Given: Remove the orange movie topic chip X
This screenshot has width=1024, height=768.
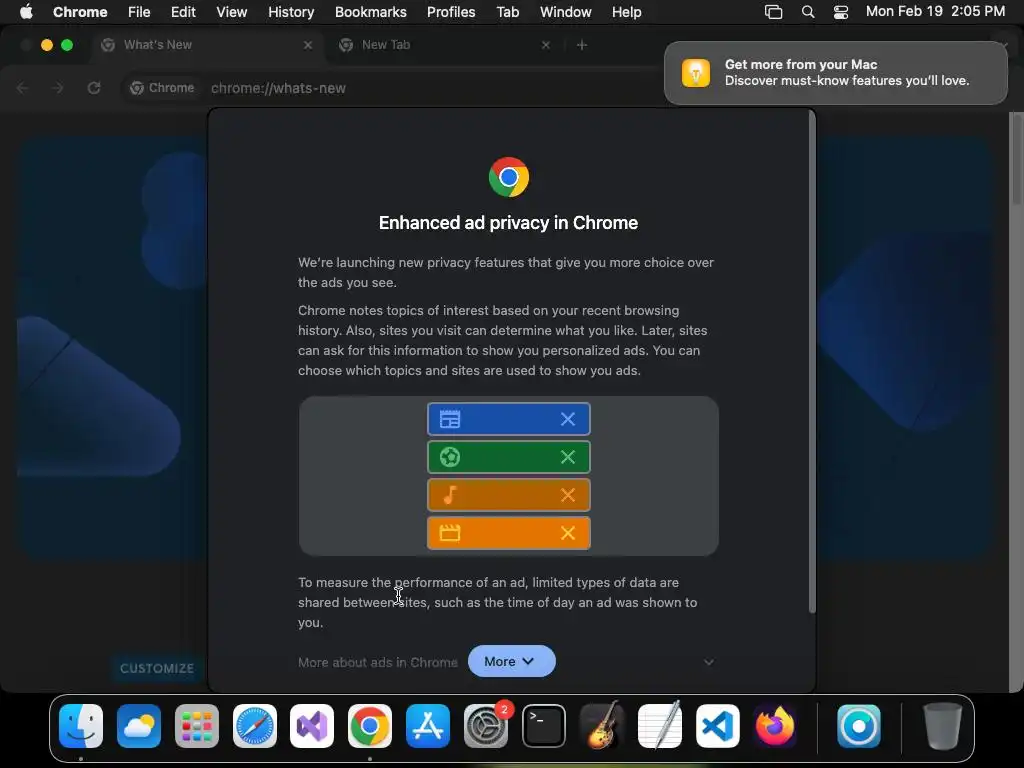Looking at the screenshot, I should click(568, 533).
